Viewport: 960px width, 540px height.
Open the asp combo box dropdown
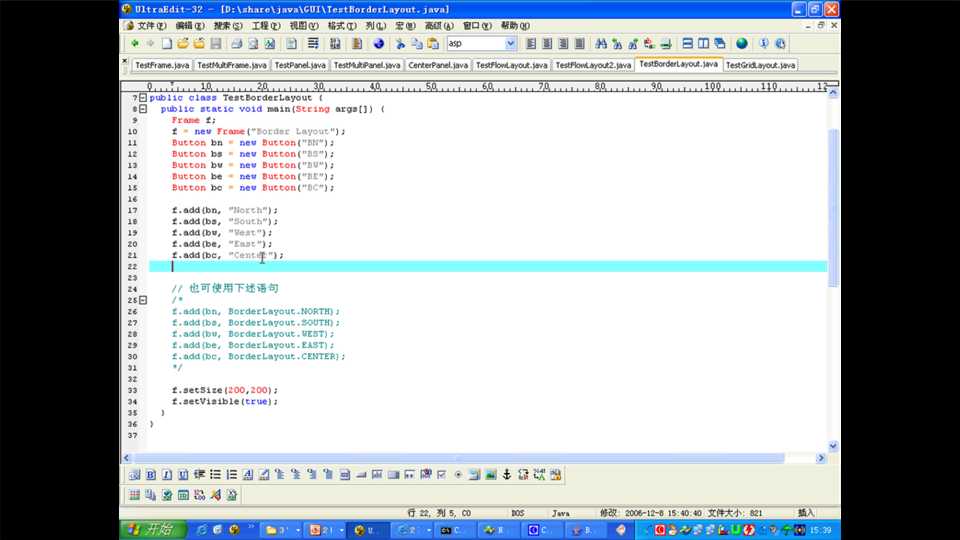[510, 43]
